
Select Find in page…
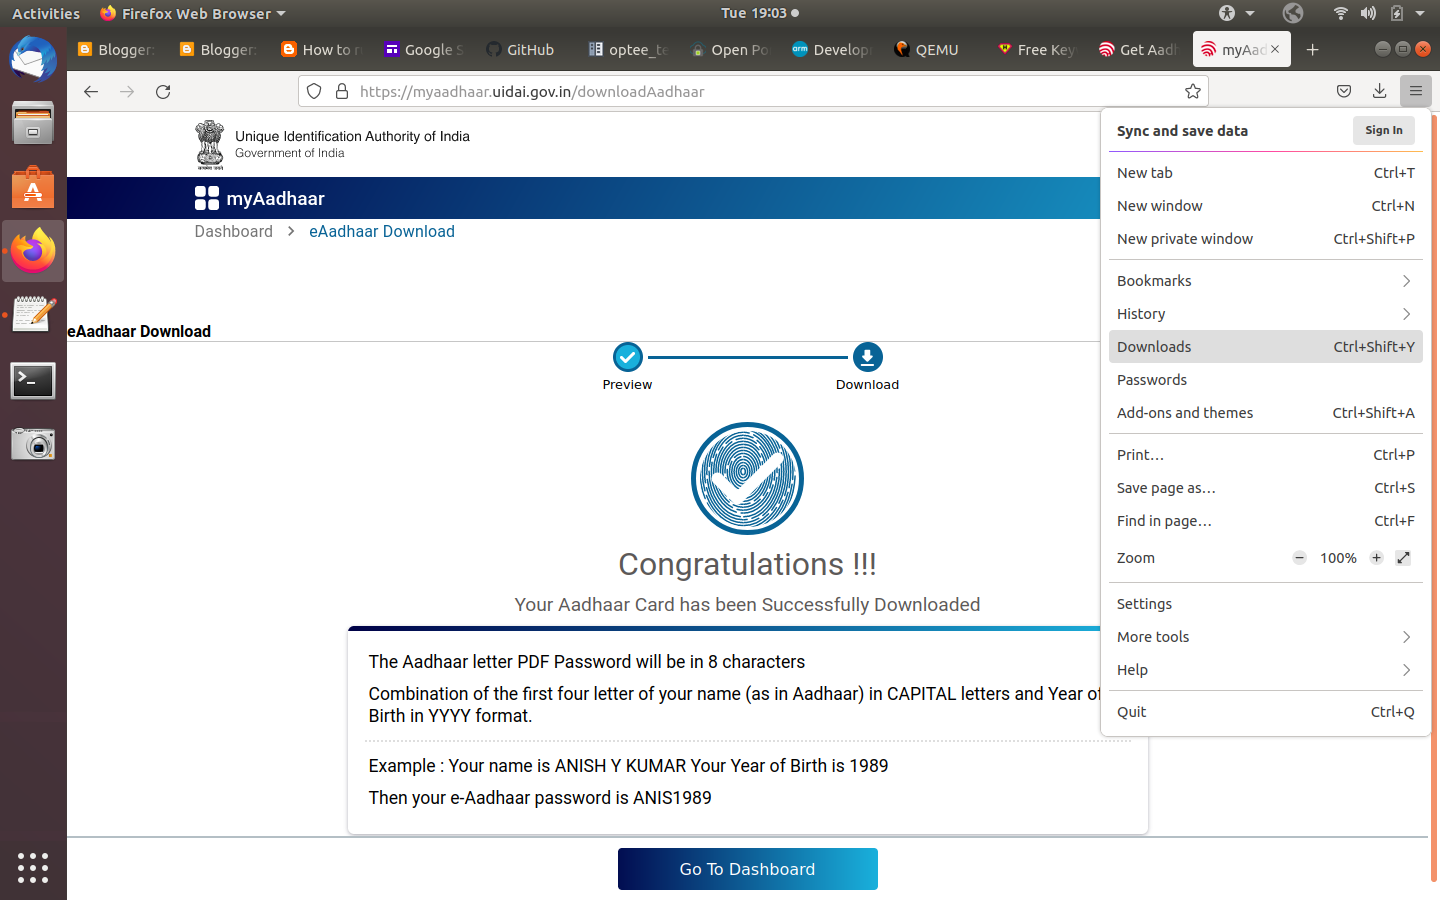(1265, 521)
